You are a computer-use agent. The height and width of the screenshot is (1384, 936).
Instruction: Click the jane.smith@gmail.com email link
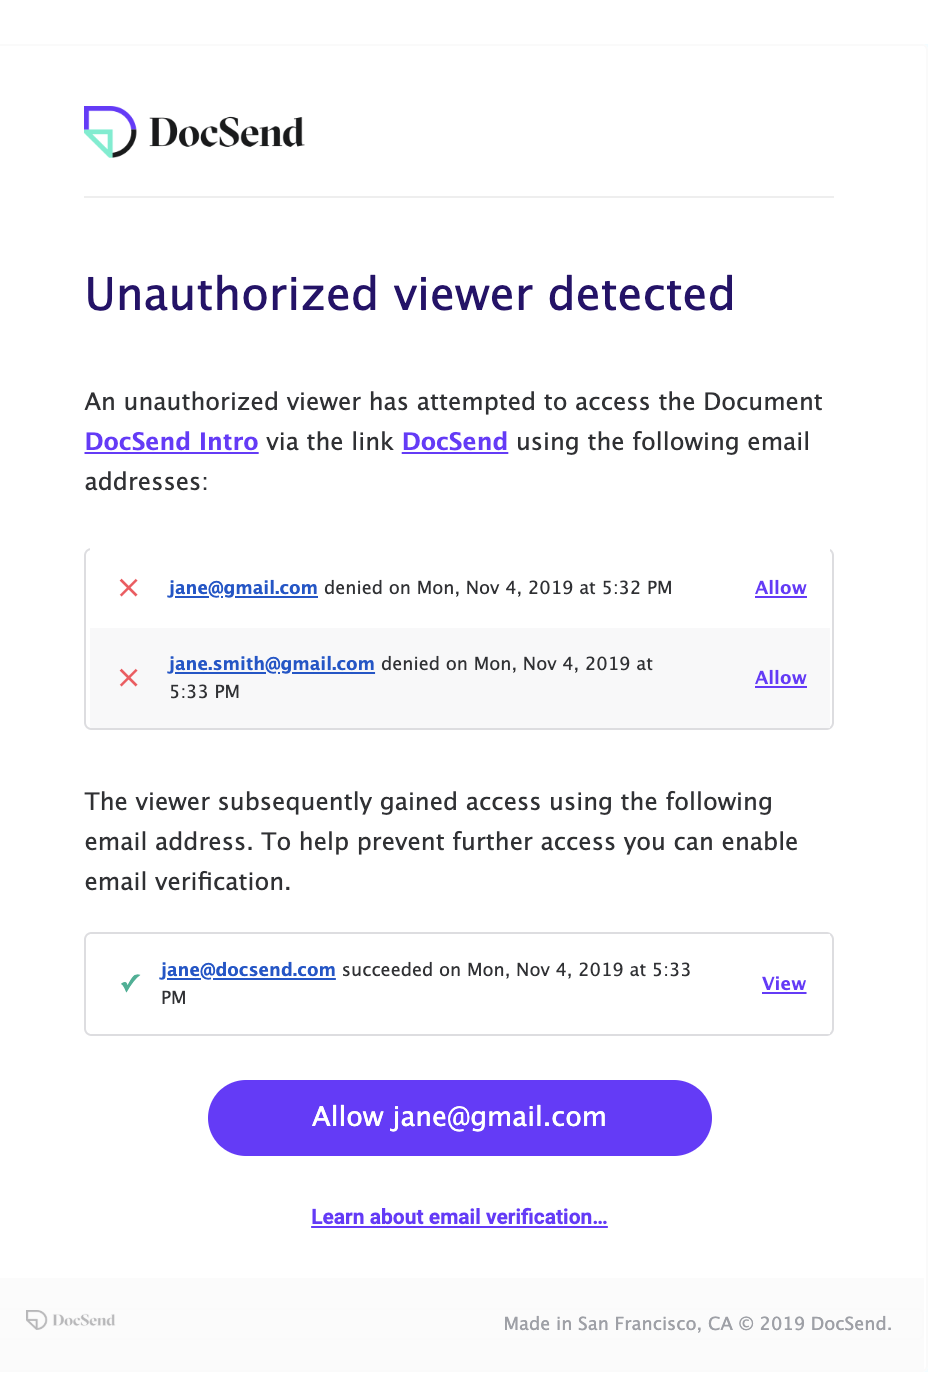[272, 664]
